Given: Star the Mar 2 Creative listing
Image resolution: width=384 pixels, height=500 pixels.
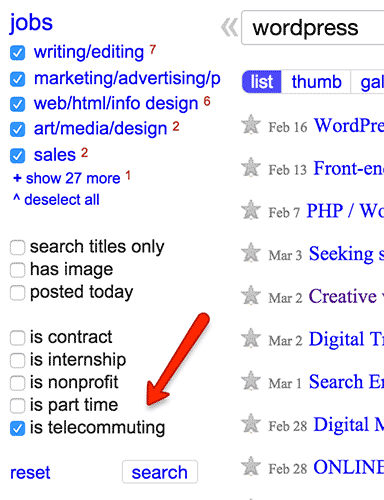Looking at the screenshot, I should pyautogui.click(x=251, y=295).
